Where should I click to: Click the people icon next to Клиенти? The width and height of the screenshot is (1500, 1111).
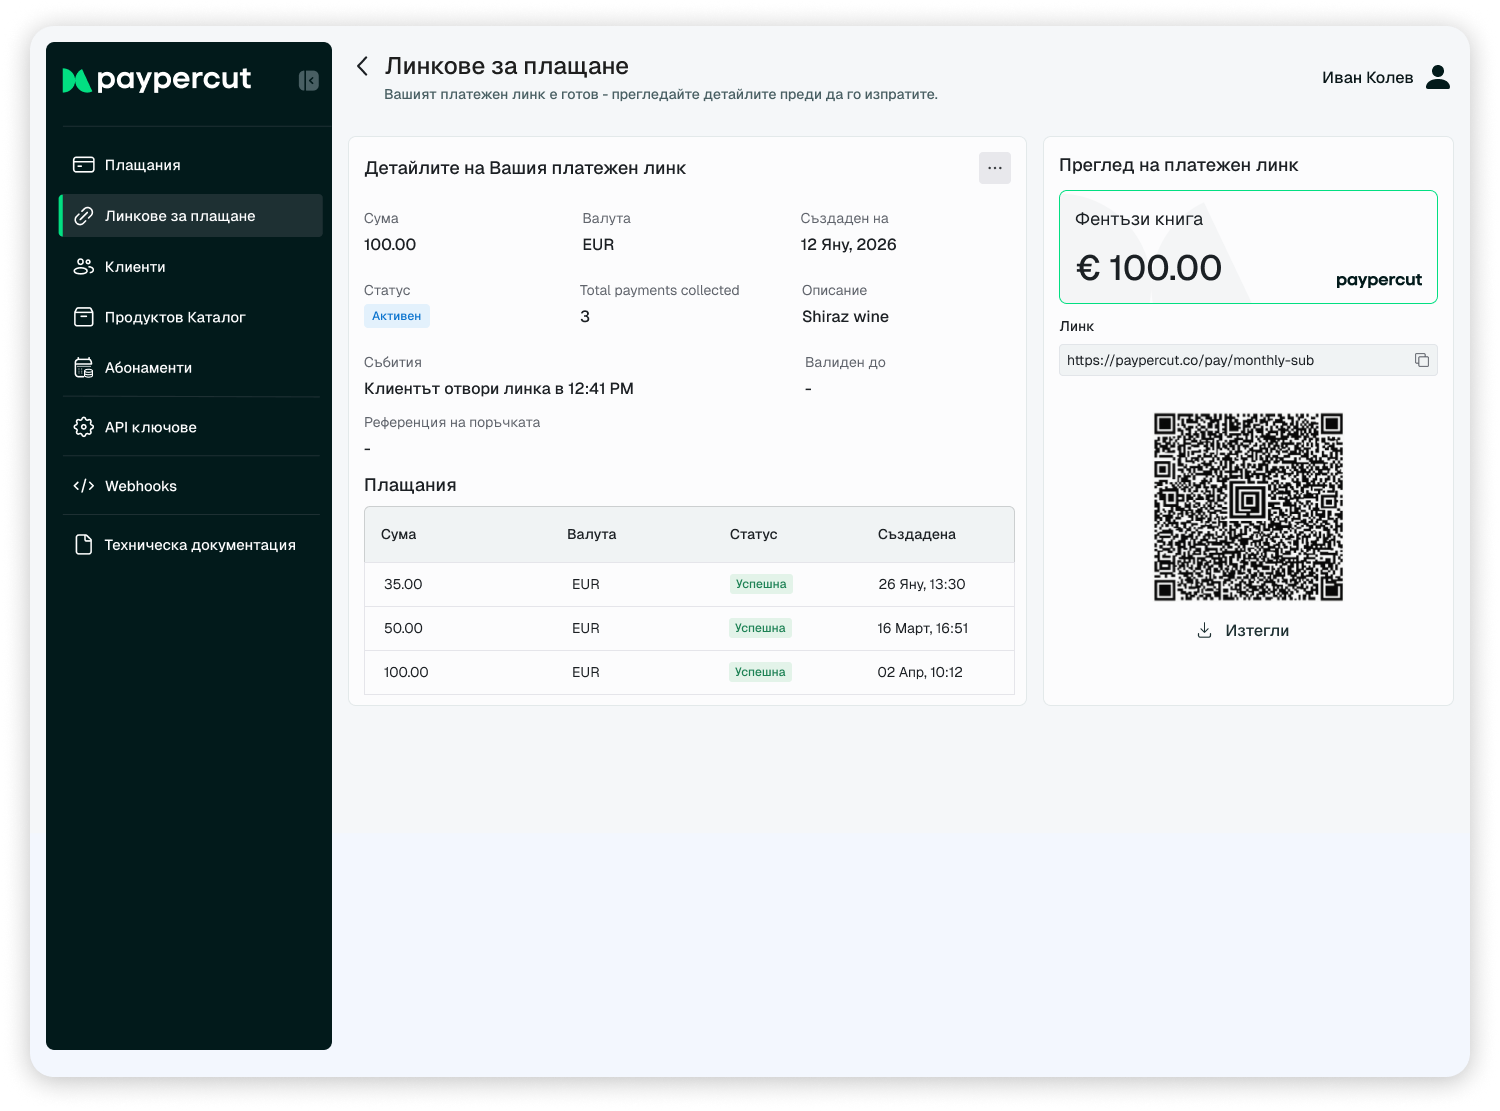[84, 267]
